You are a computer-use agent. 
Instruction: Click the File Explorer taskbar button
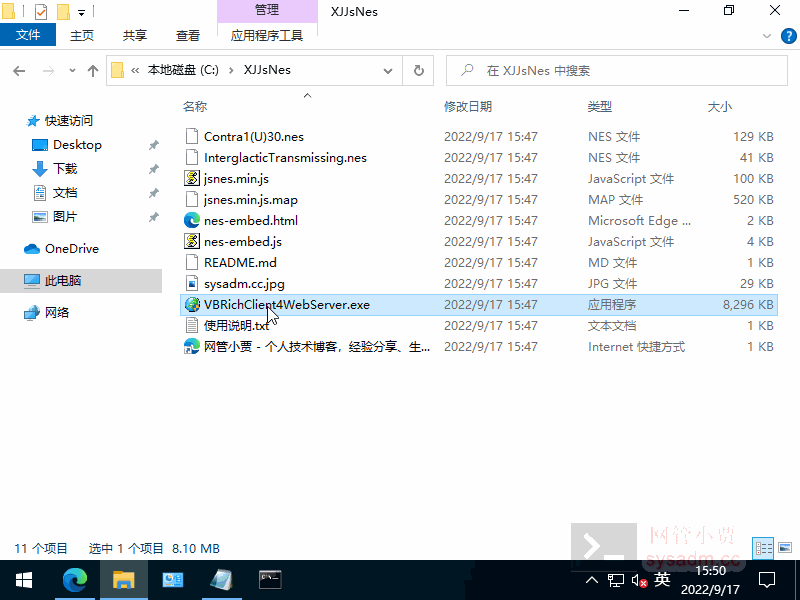coord(123,580)
